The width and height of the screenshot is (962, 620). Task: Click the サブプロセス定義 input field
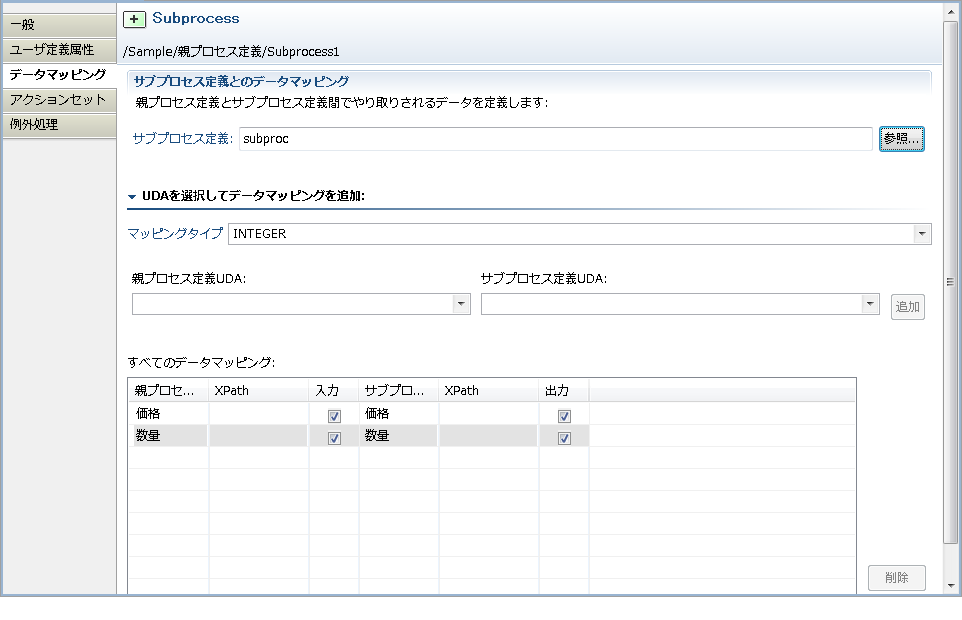coord(555,139)
